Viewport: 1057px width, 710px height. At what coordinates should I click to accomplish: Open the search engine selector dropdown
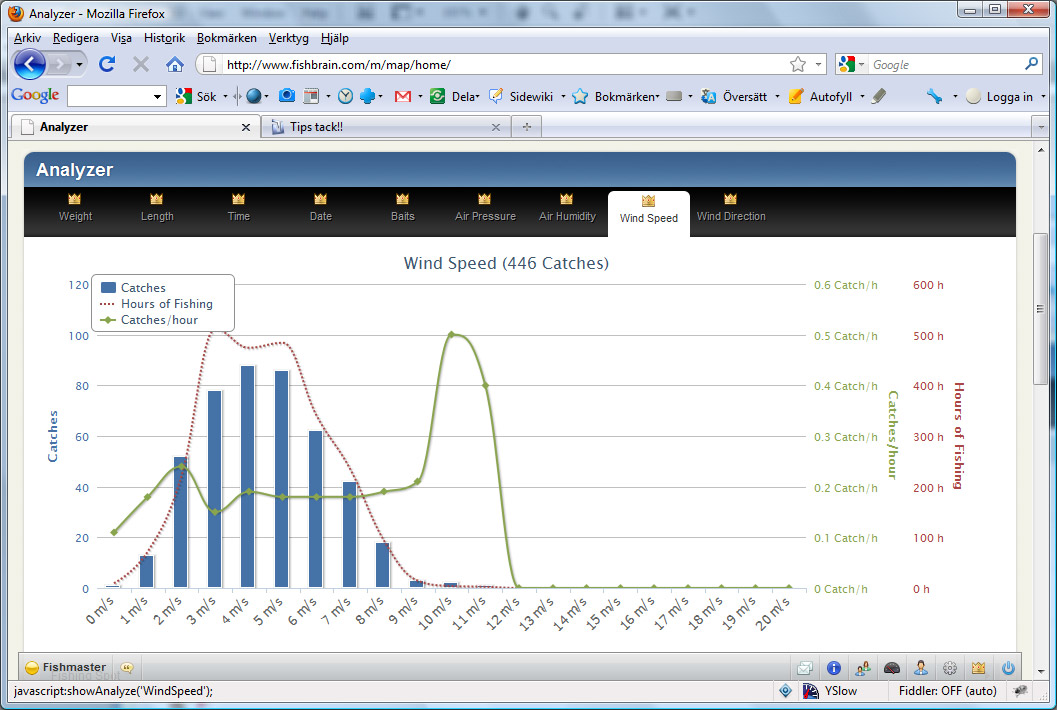851,64
